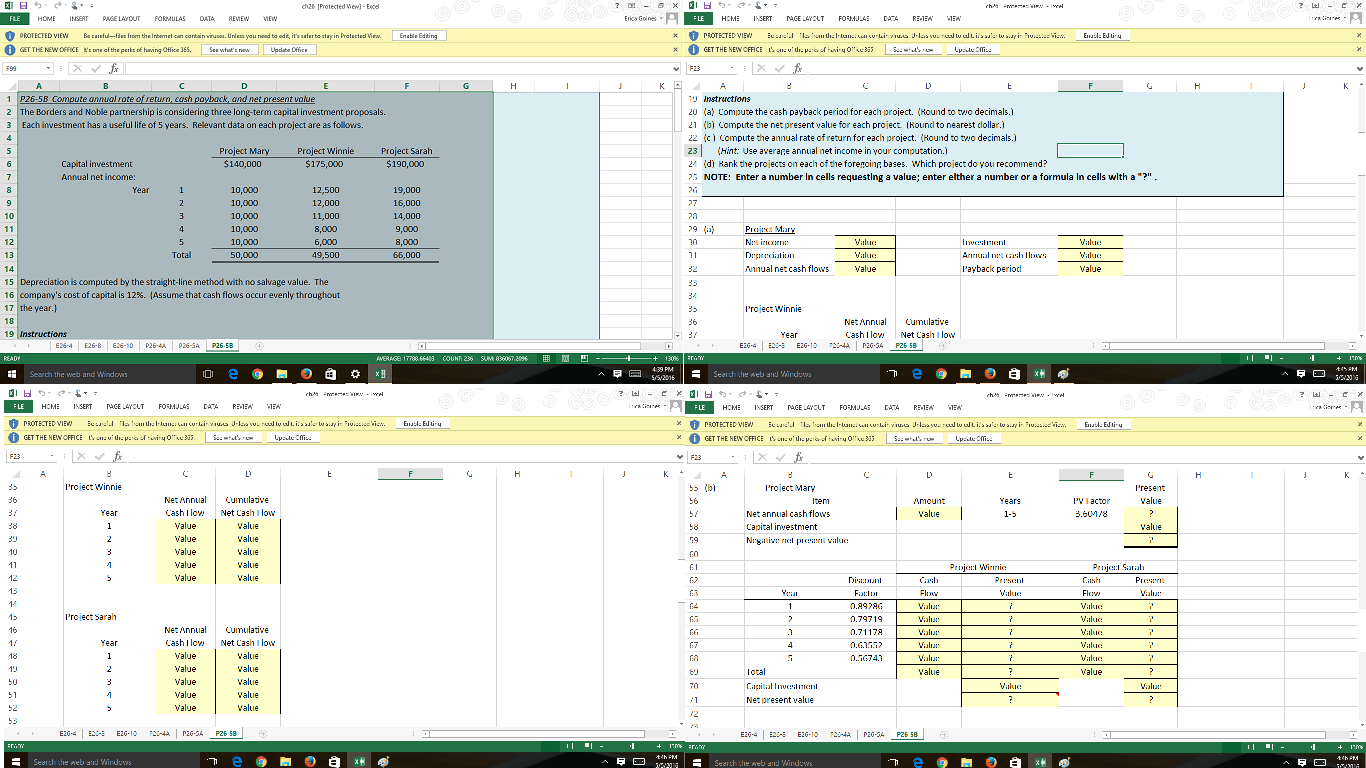
Task: Select Excel icon on top-left taskbar
Action: pyautogui.click(x=380, y=374)
